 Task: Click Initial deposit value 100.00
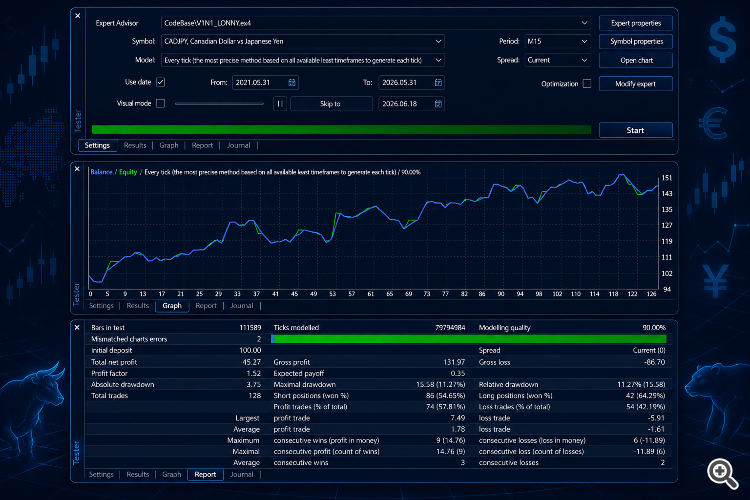pyautogui.click(x=250, y=350)
